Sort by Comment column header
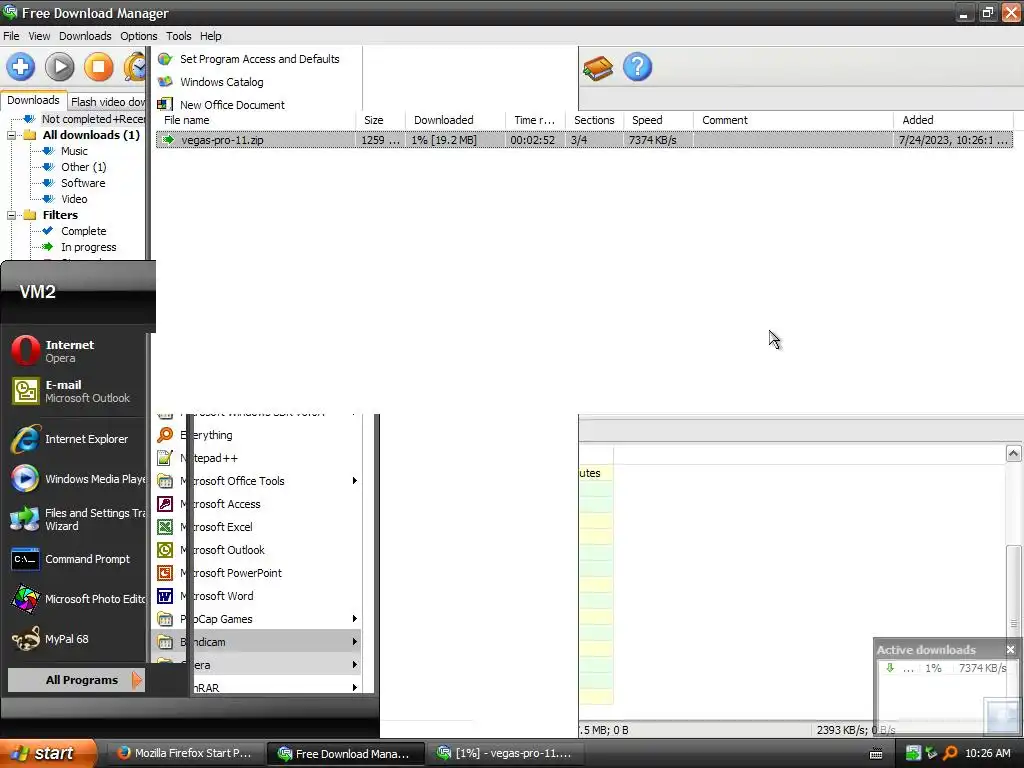1024x768 pixels. point(793,120)
